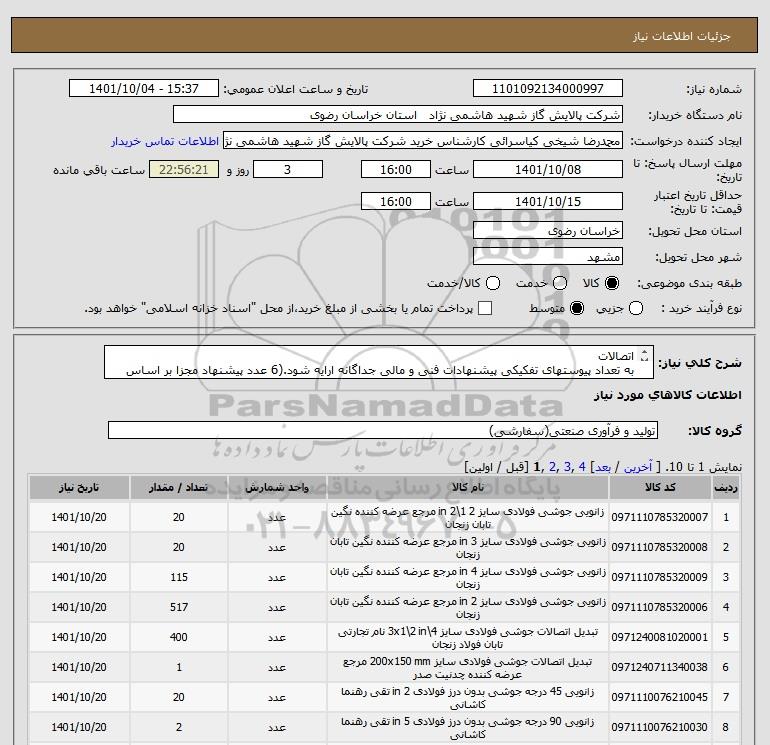This screenshot has height=745, width=770.
Task: Go to page 2 of items
Action: click(x=553, y=467)
